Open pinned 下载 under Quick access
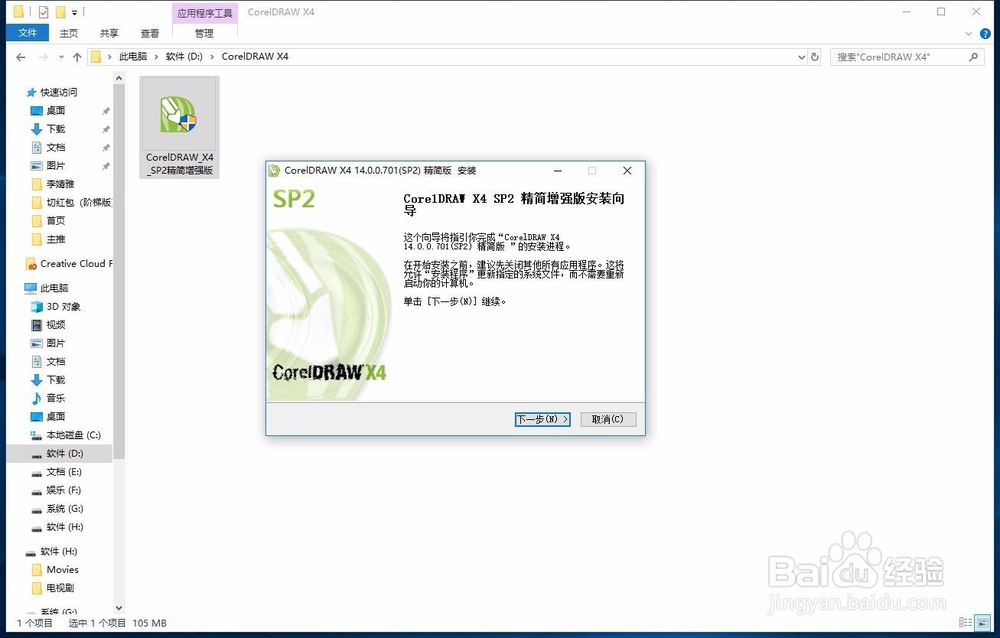The width and height of the screenshot is (1000, 638). 55,129
